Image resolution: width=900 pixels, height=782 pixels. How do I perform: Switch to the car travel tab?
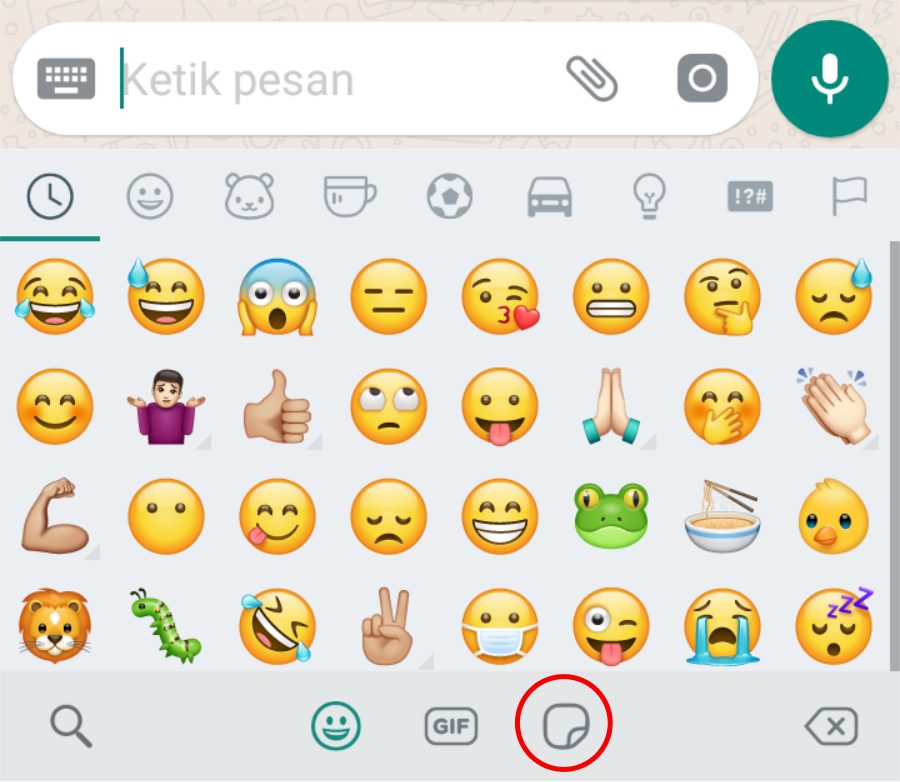pos(549,196)
